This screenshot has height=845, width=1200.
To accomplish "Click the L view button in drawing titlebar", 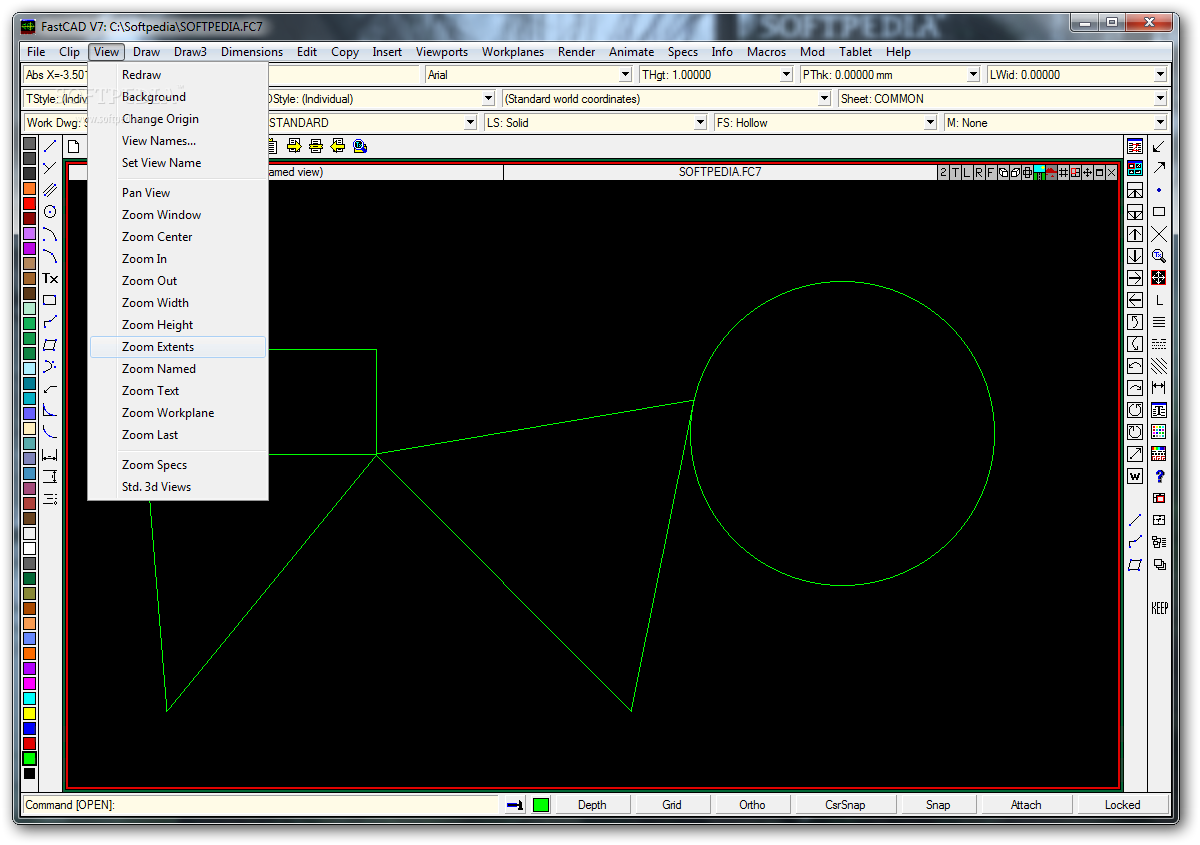I will point(967,173).
